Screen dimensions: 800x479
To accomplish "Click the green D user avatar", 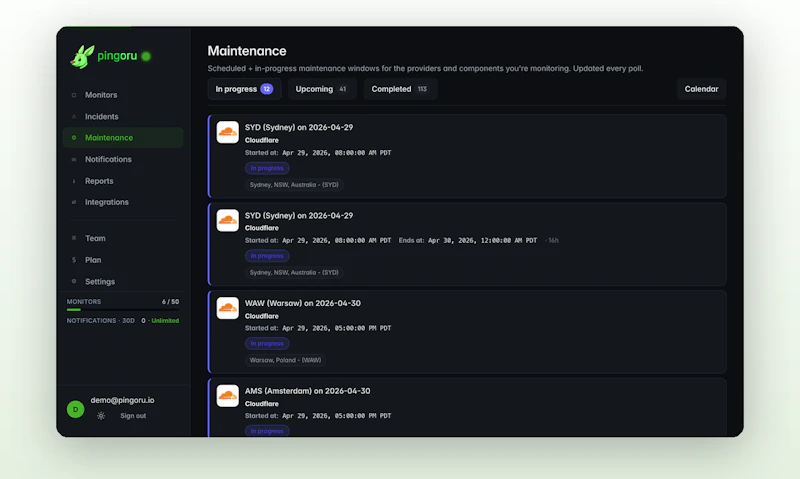I will pos(76,409).
